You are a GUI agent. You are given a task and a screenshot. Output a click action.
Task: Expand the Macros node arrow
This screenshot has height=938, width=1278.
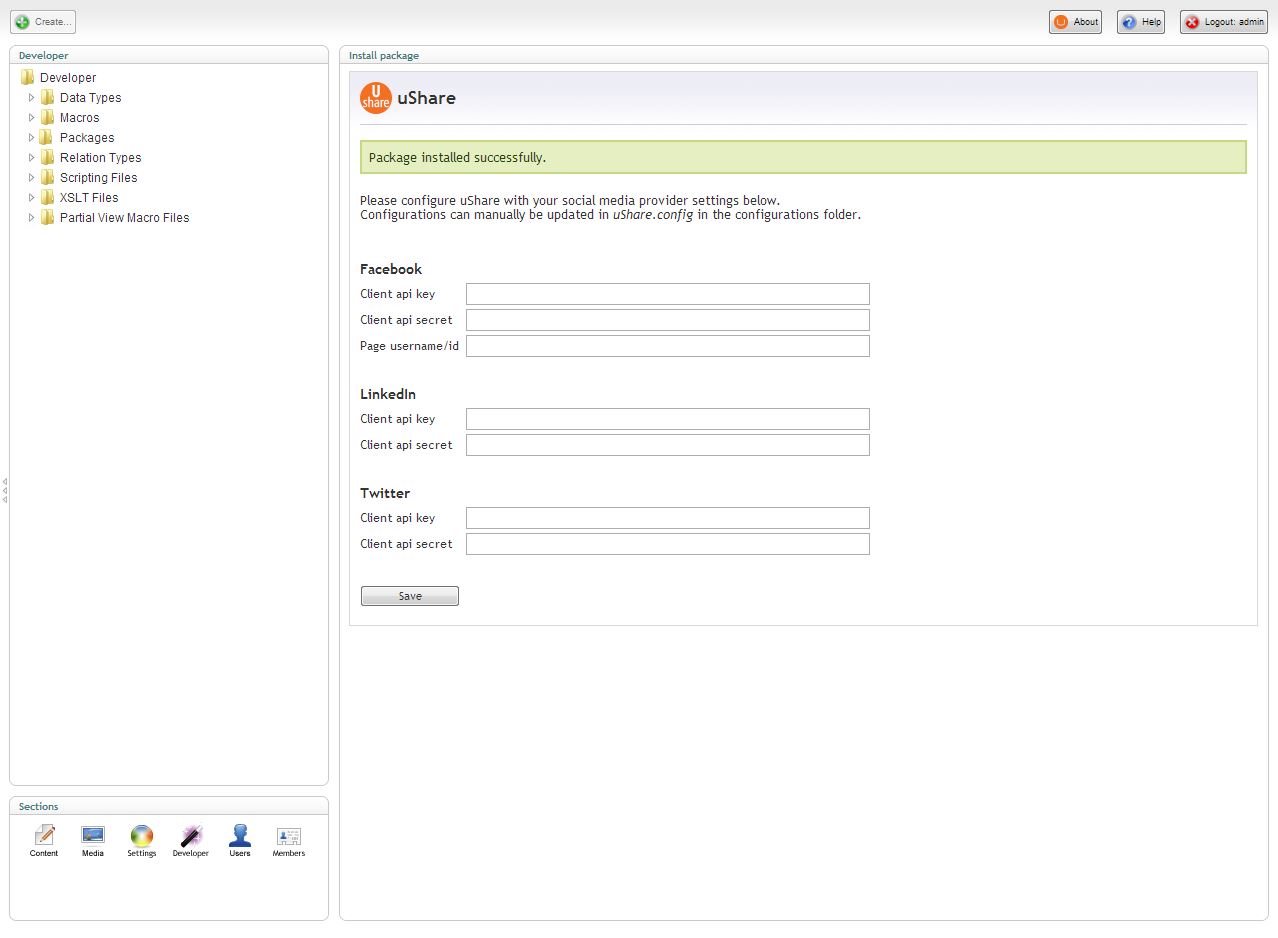[x=32, y=118]
